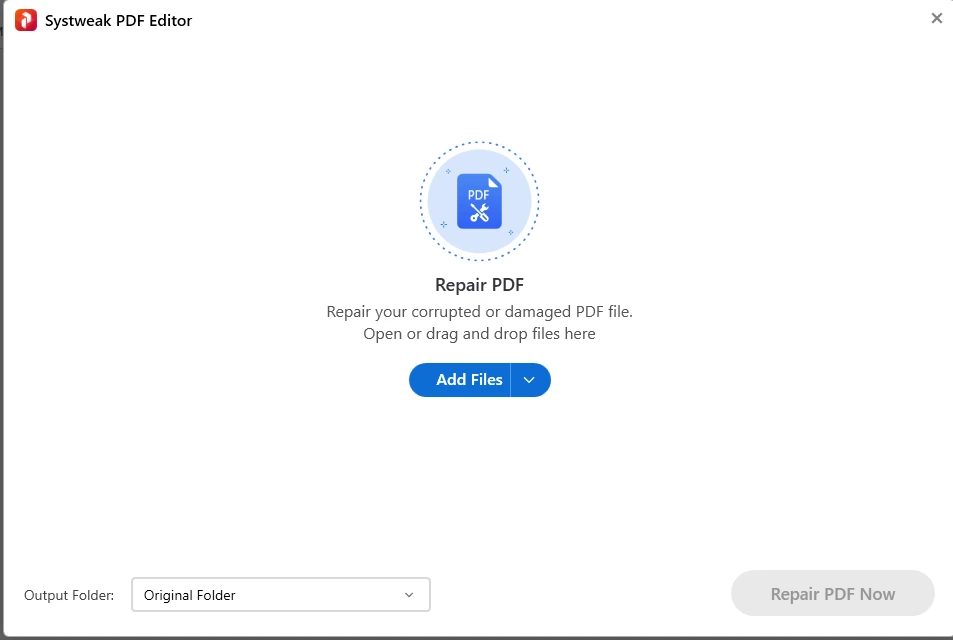
Task: Click the Repair PDF document icon
Action: (x=480, y=201)
